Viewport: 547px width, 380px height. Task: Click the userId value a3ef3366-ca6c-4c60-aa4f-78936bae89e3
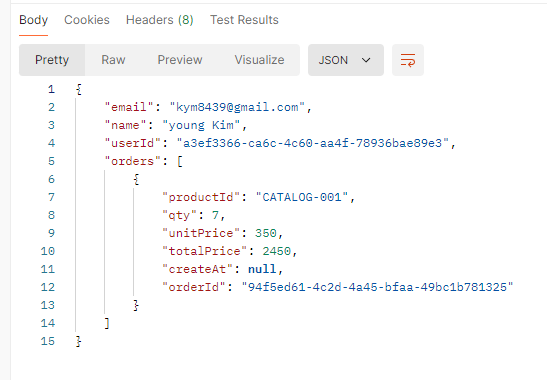[x=313, y=143]
